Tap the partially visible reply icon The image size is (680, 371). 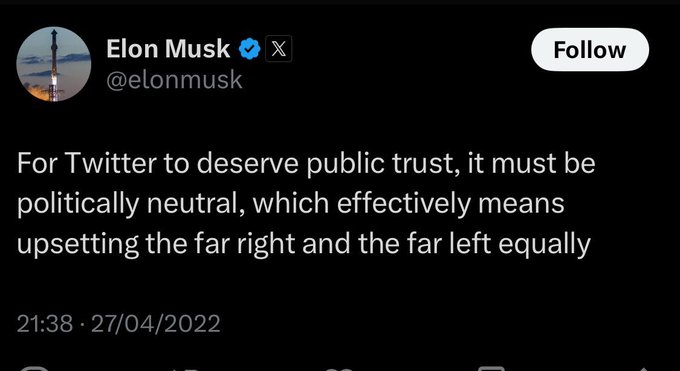click(33, 369)
